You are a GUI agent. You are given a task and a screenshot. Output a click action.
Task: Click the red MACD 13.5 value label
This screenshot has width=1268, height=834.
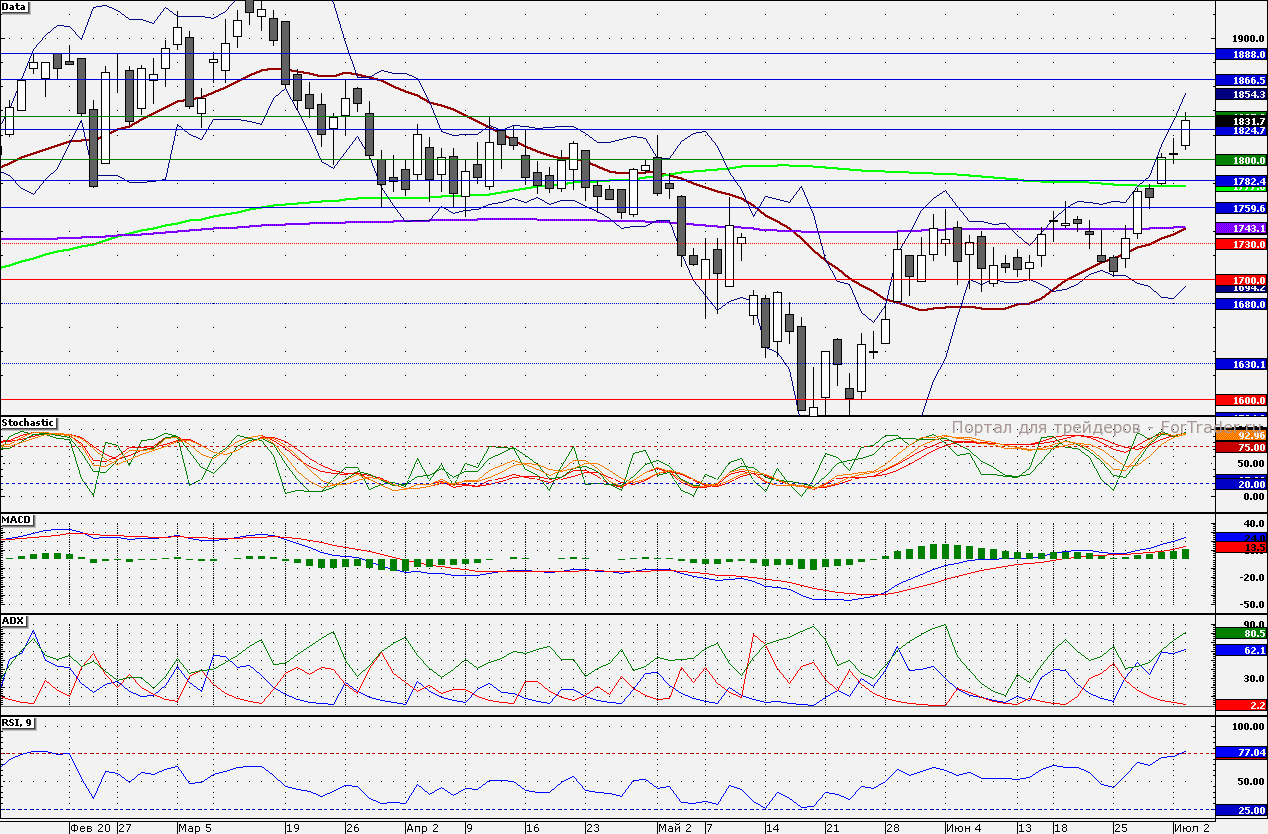coord(1241,548)
